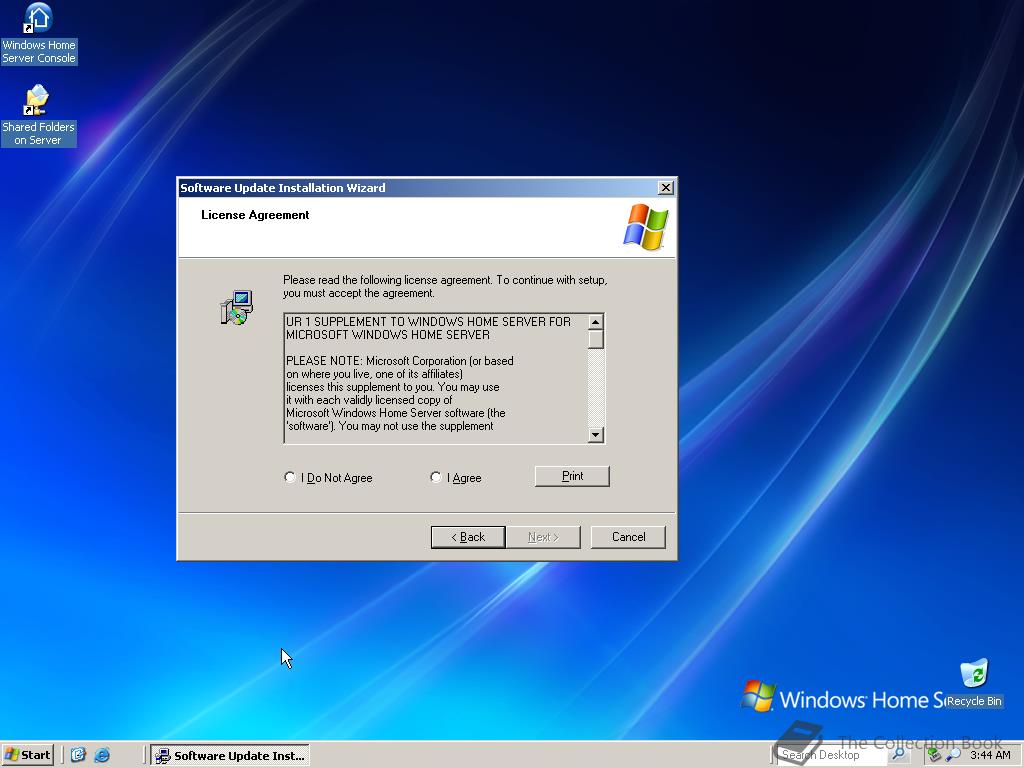Image resolution: width=1024 pixels, height=768 pixels.
Task: Select the I Agree radio button
Action: tap(456, 477)
